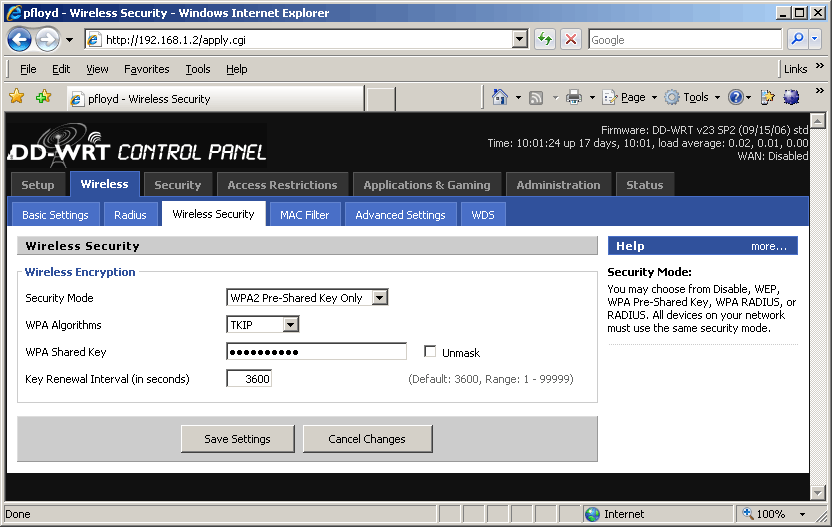Click the Save Settings button
The height and width of the screenshot is (527, 832).
237,439
